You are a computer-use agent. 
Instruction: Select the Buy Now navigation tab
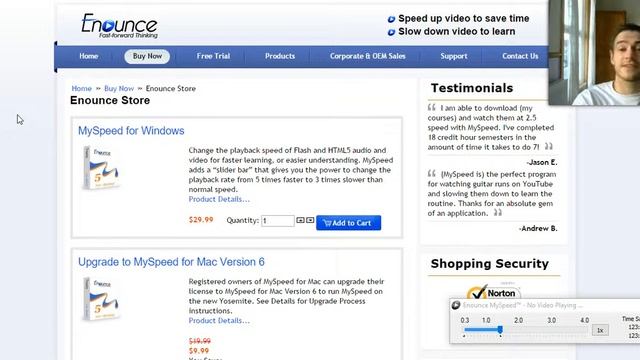click(147, 56)
